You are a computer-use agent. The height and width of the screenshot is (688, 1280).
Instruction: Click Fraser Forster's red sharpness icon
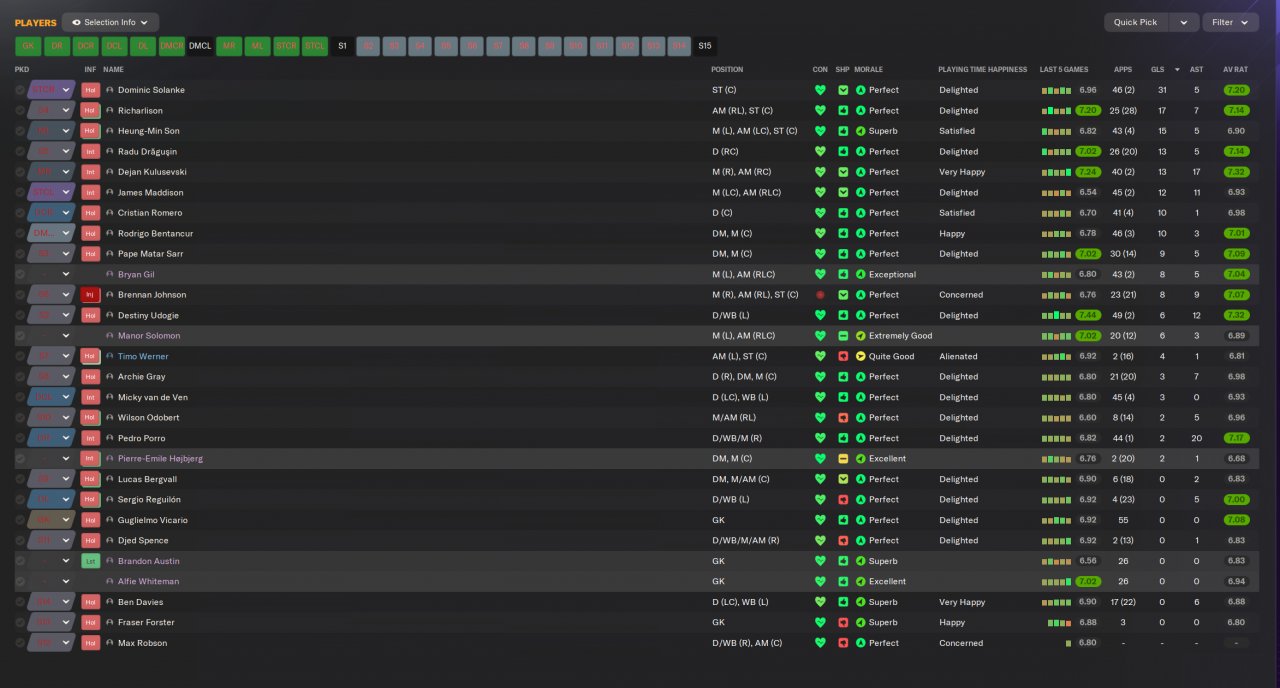point(843,622)
